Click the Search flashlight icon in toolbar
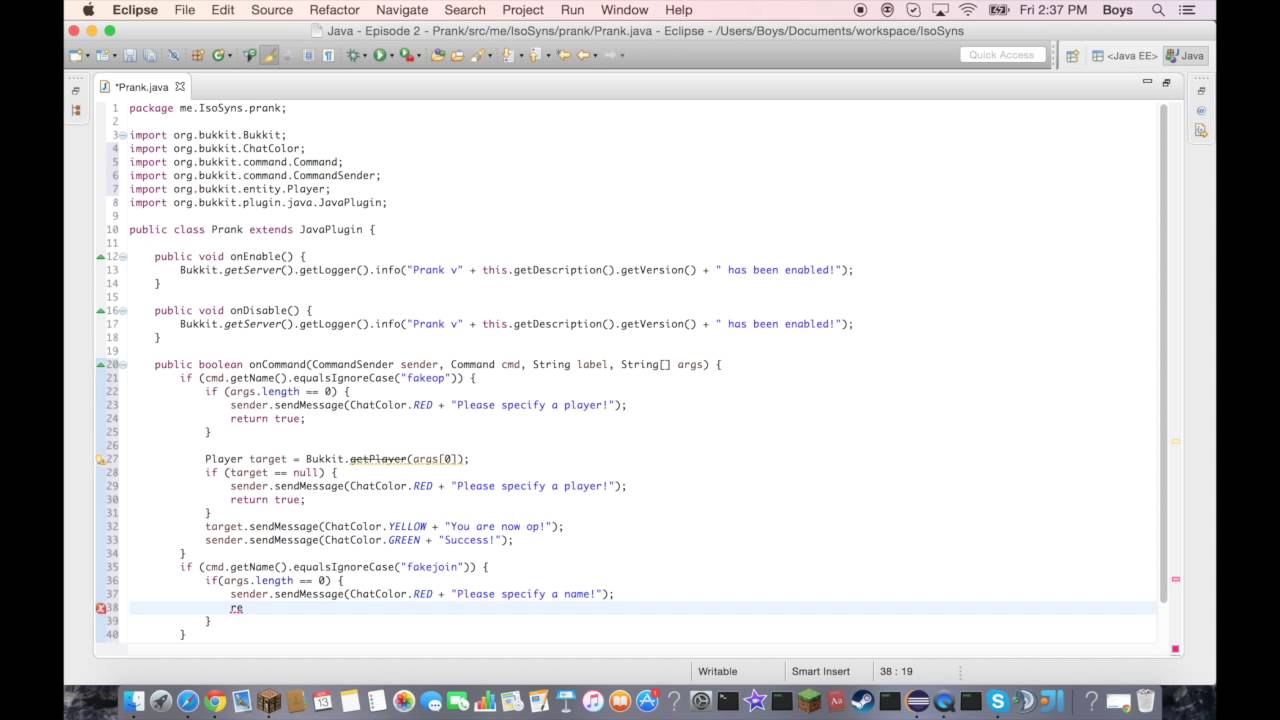Image resolution: width=1280 pixels, height=720 pixels. tap(476, 55)
